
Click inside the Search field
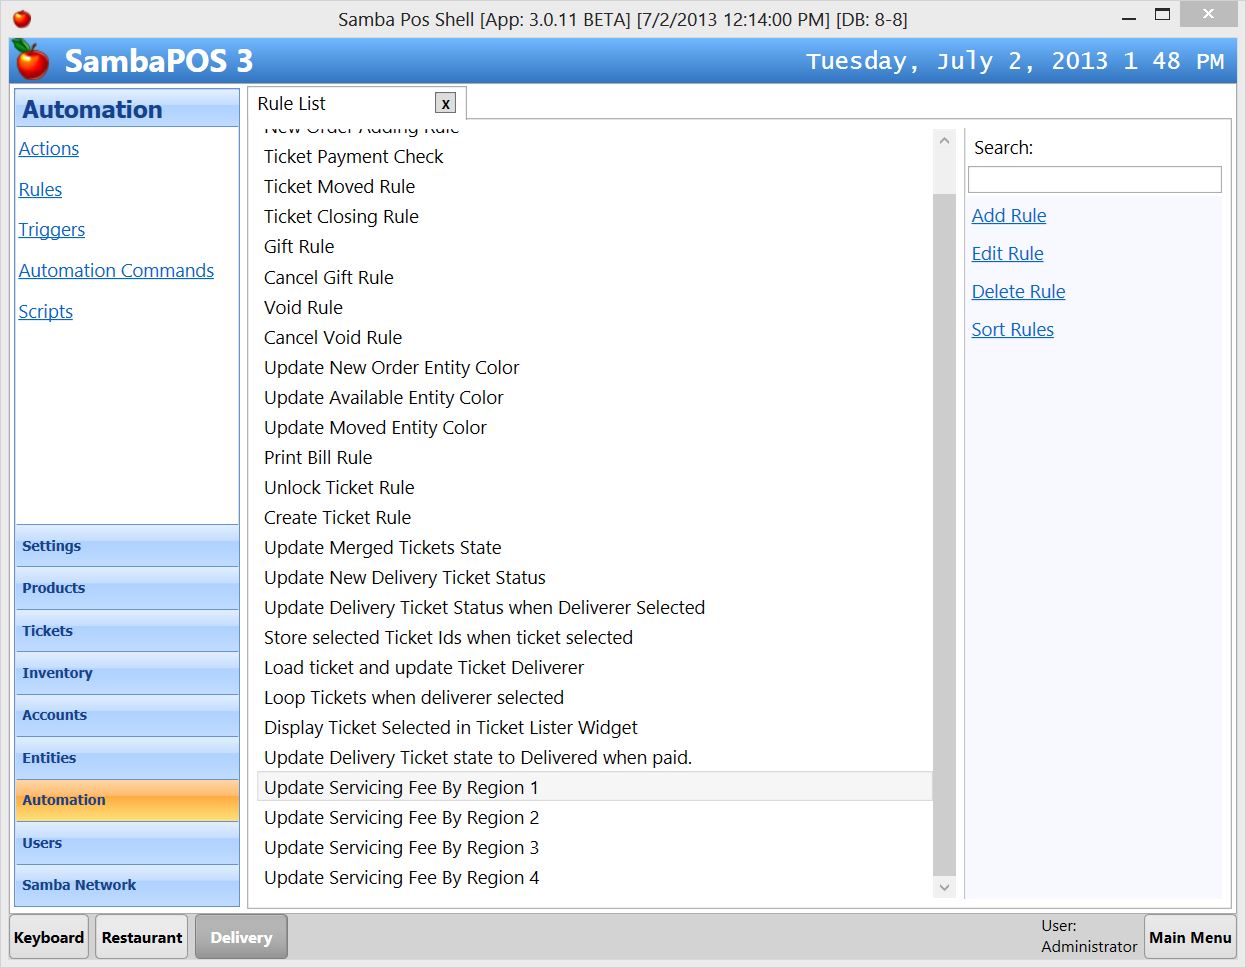[1094, 179]
